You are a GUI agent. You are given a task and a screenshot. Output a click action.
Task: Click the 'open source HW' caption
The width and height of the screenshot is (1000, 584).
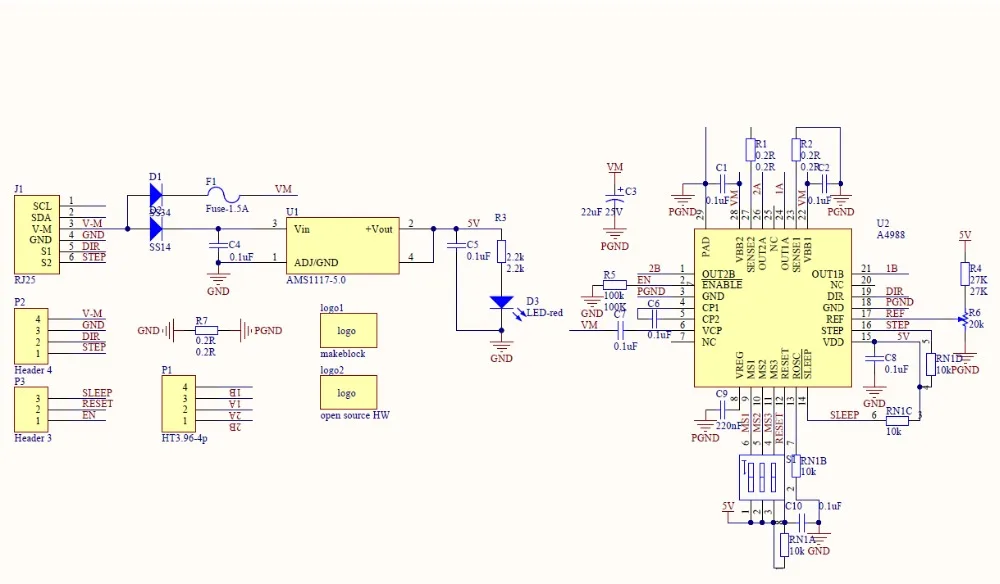[x=355, y=415]
